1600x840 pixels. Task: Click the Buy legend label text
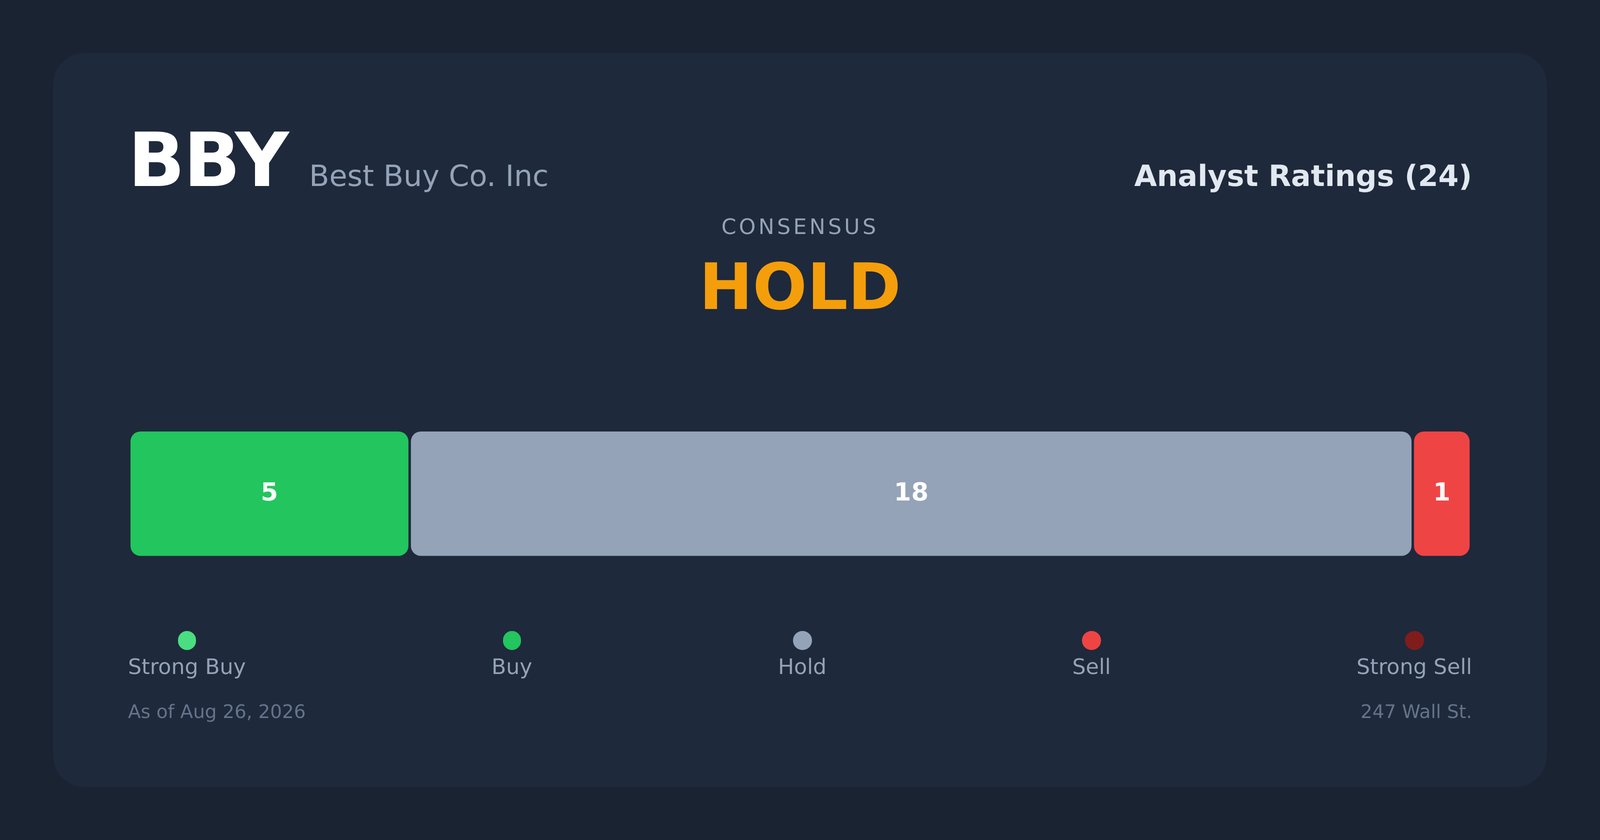tap(512, 667)
